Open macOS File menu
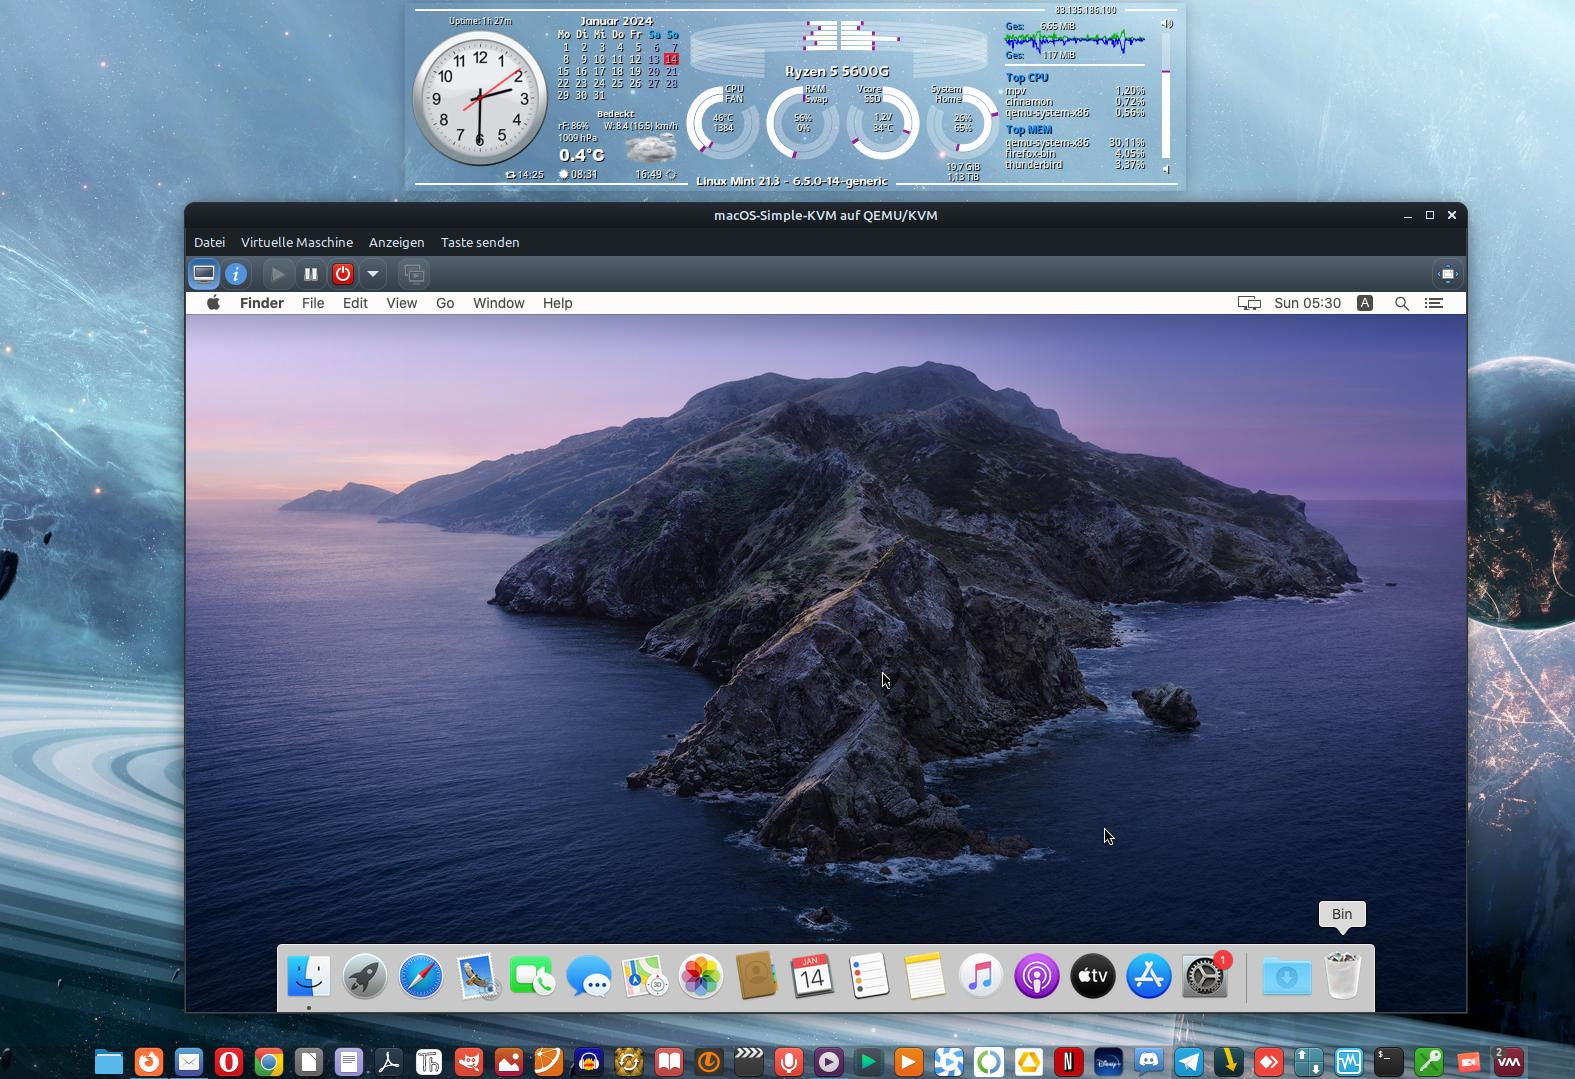 [x=313, y=303]
